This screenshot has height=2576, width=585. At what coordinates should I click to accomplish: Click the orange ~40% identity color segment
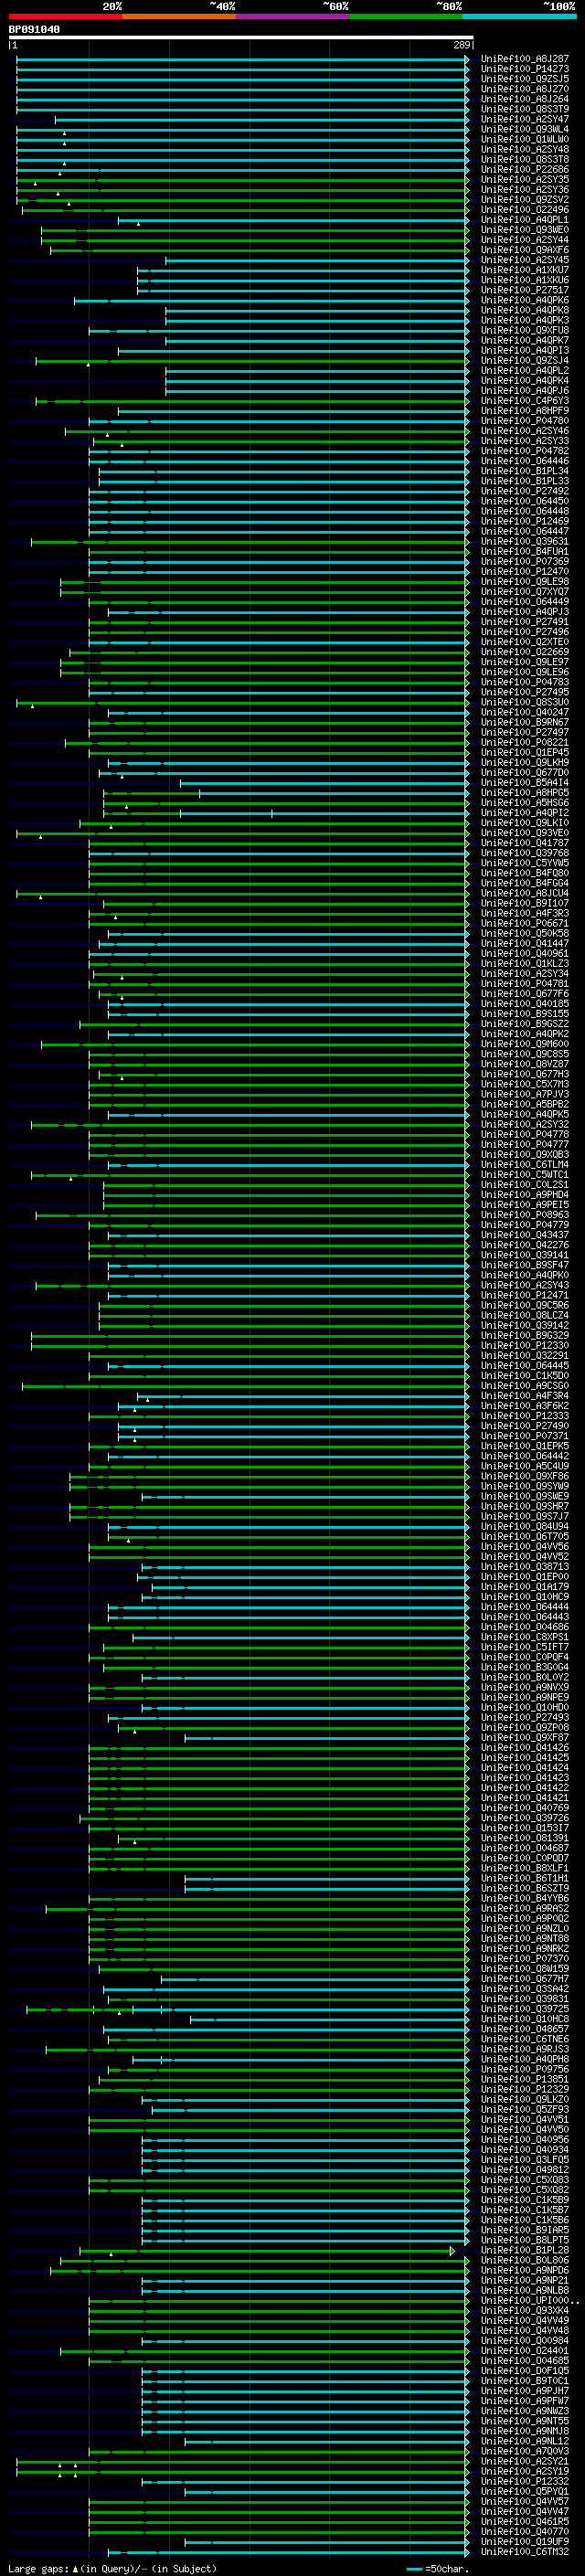tap(179, 17)
